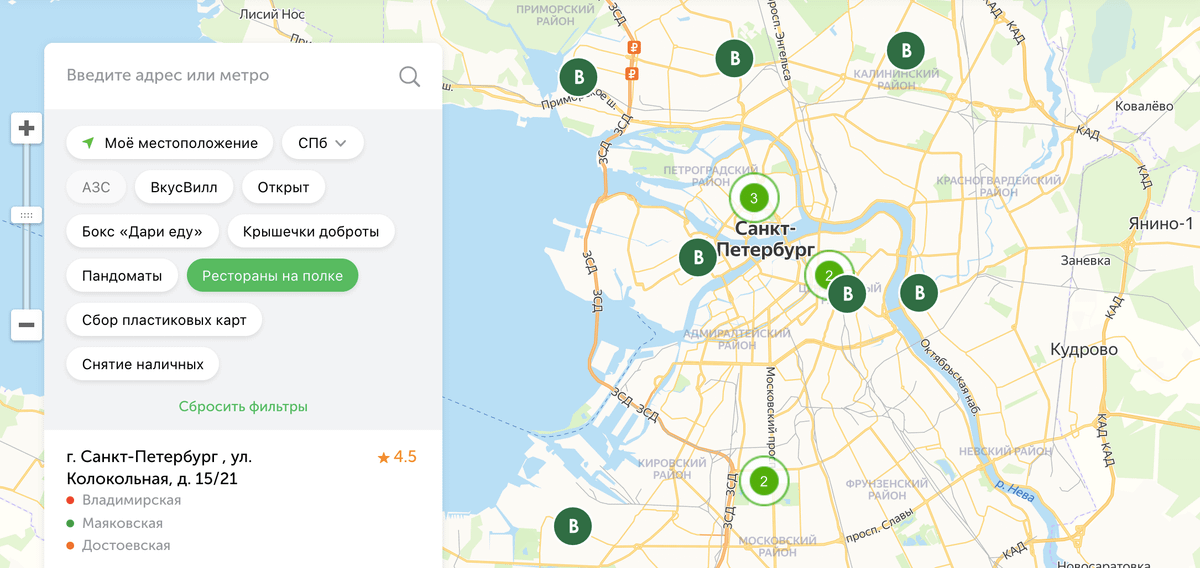This screenshot has width=1200, height=568.
Task: Open the cluster marker showing 3 stores
Action: [x=754, y=198]
